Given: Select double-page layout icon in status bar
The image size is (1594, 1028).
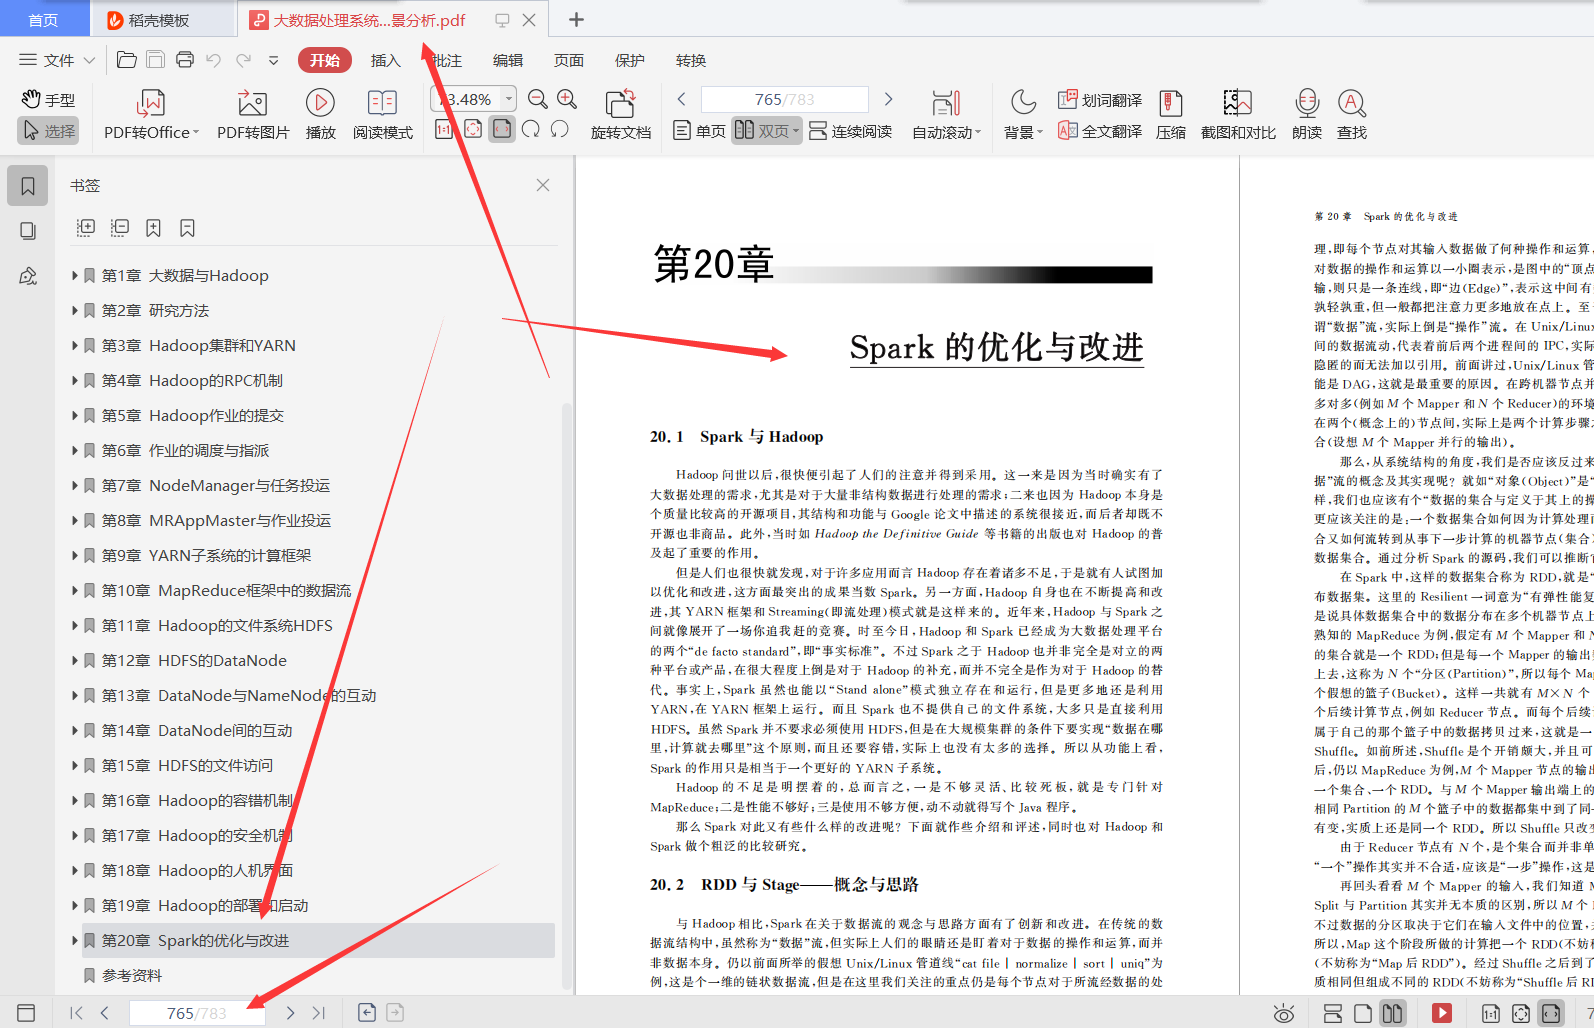Looking at the screenshot, I should point(1392,1013).
